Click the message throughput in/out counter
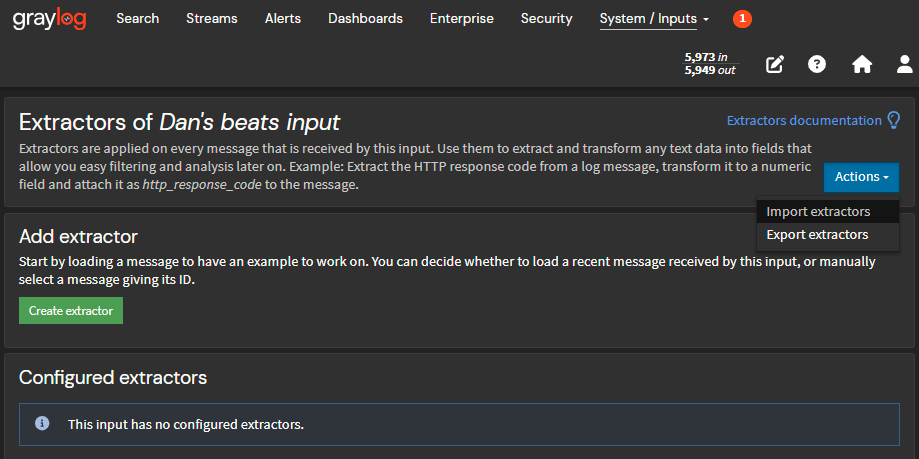The width and height of the screenshot is (919, 459). point(710,64)
